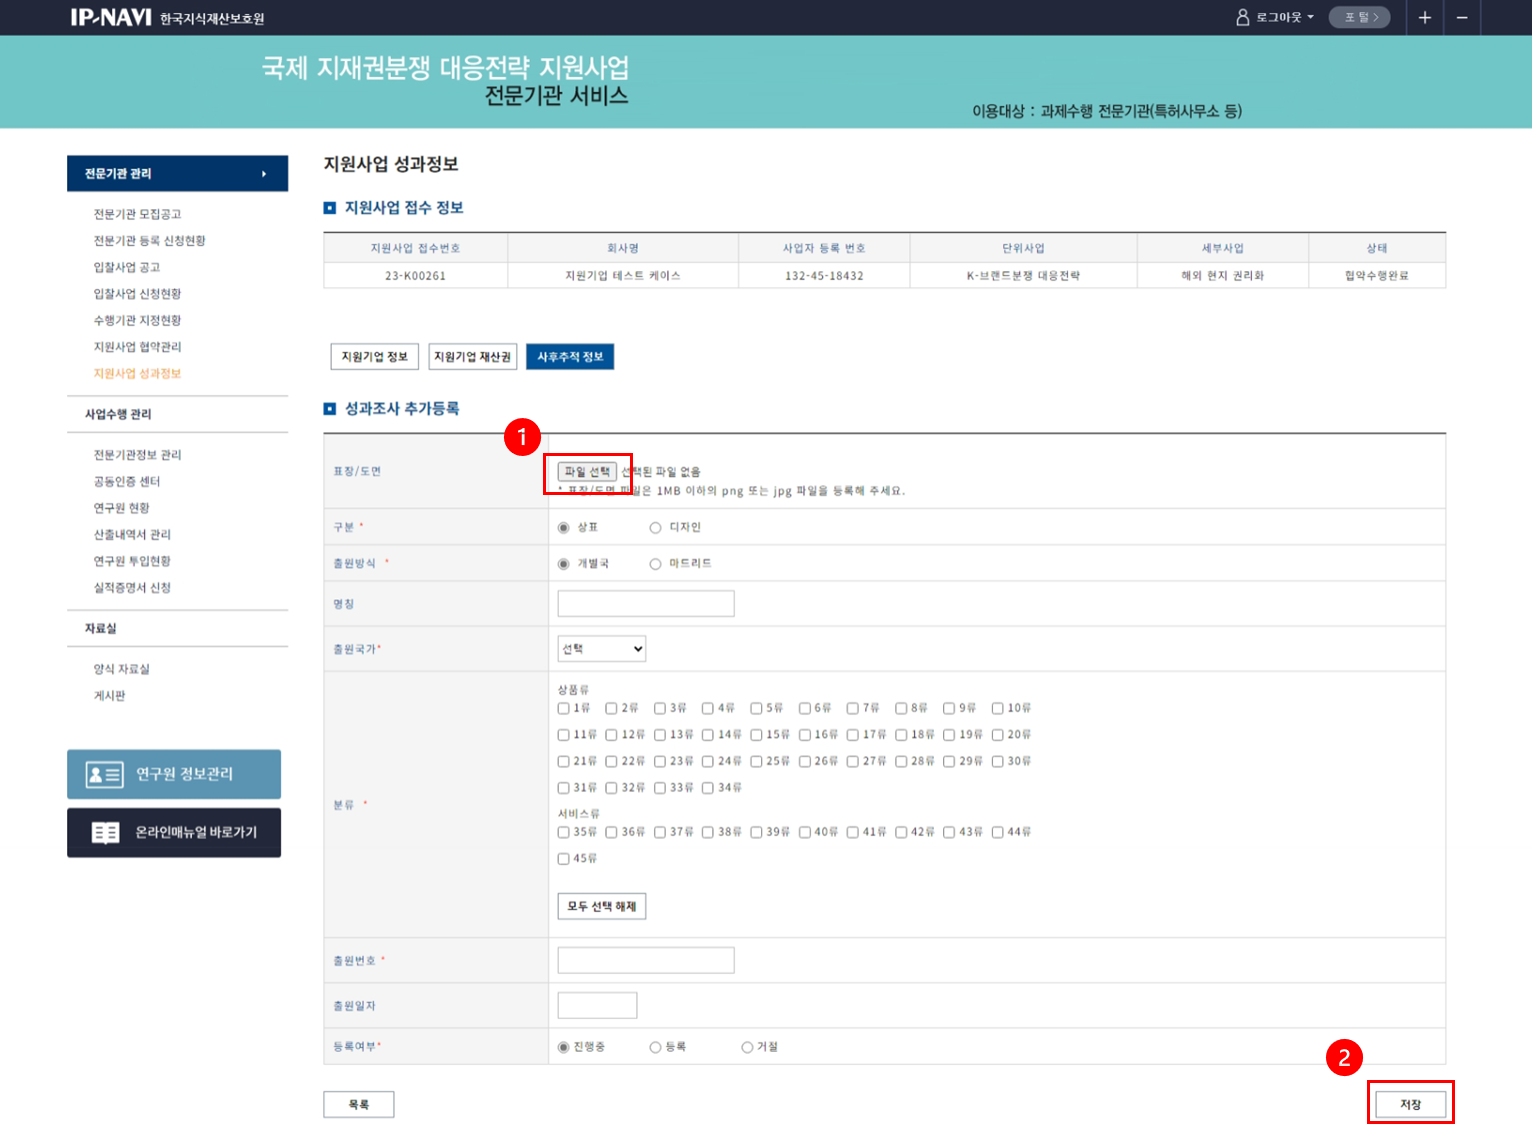The width and height of the screenshot is (1532, 1125).
Task: Click the 파일 선택 button
Action: tap(587, 472)
